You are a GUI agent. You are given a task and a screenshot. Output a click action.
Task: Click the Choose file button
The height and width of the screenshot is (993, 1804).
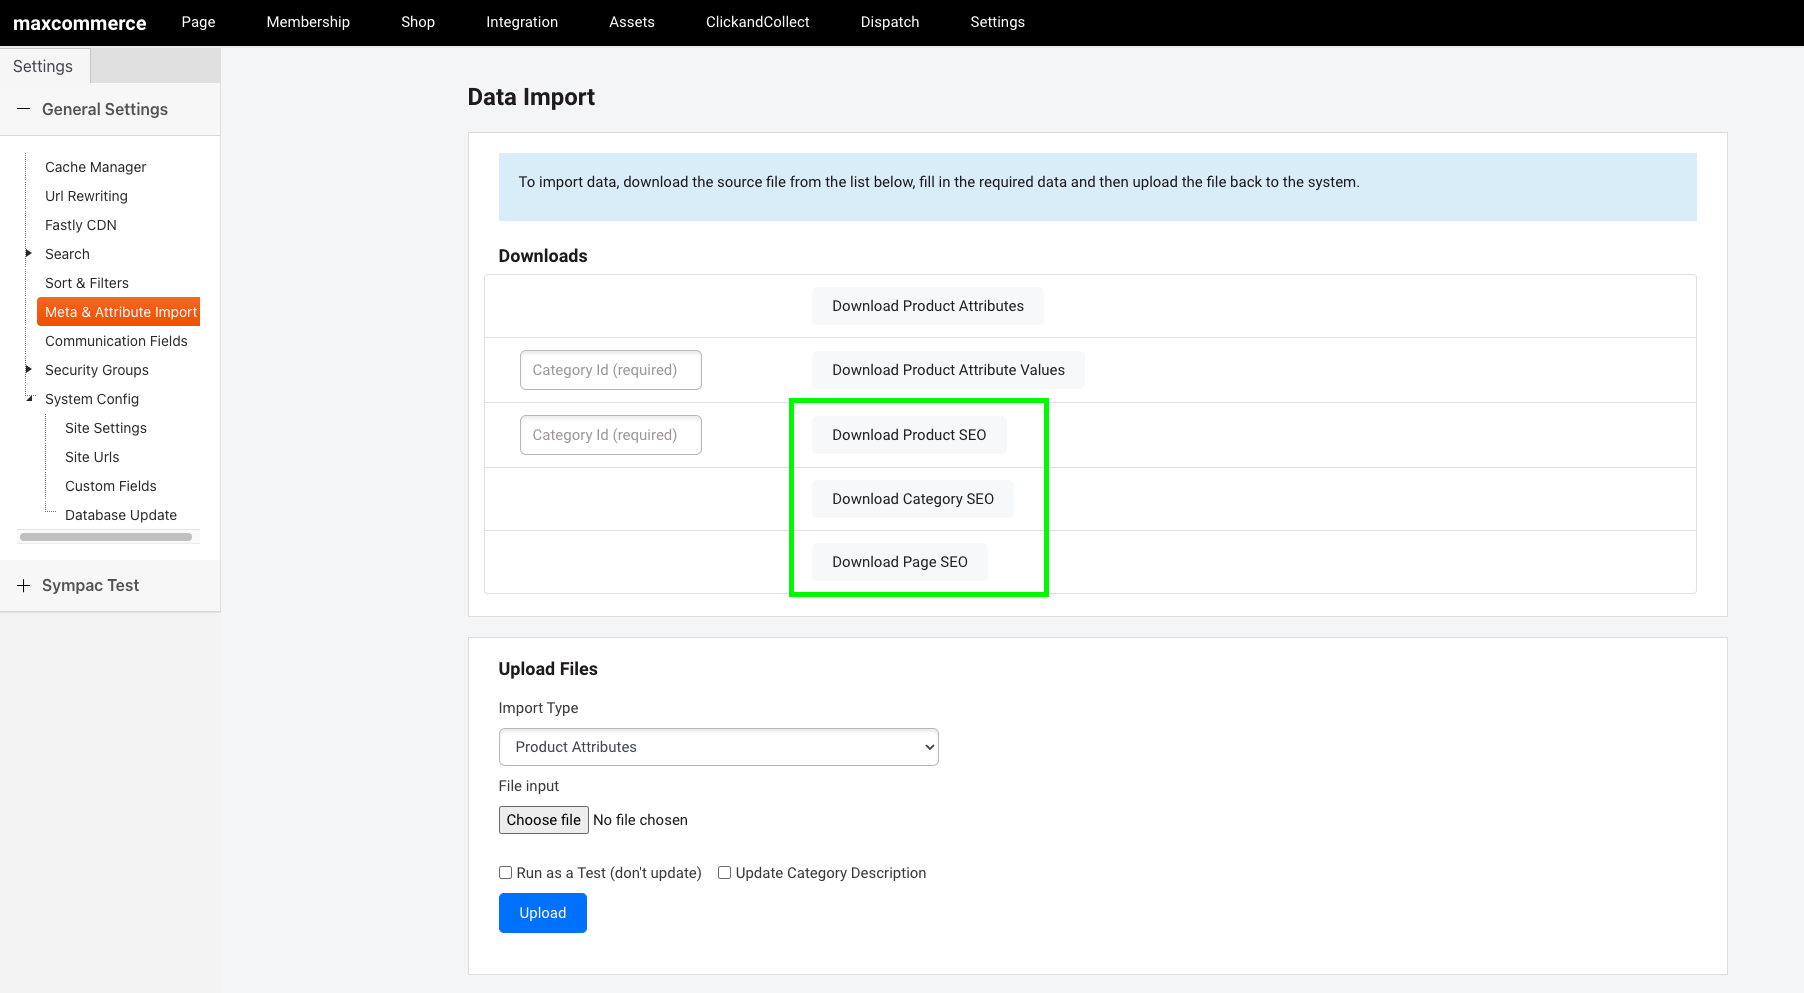(x=544, y=820)
